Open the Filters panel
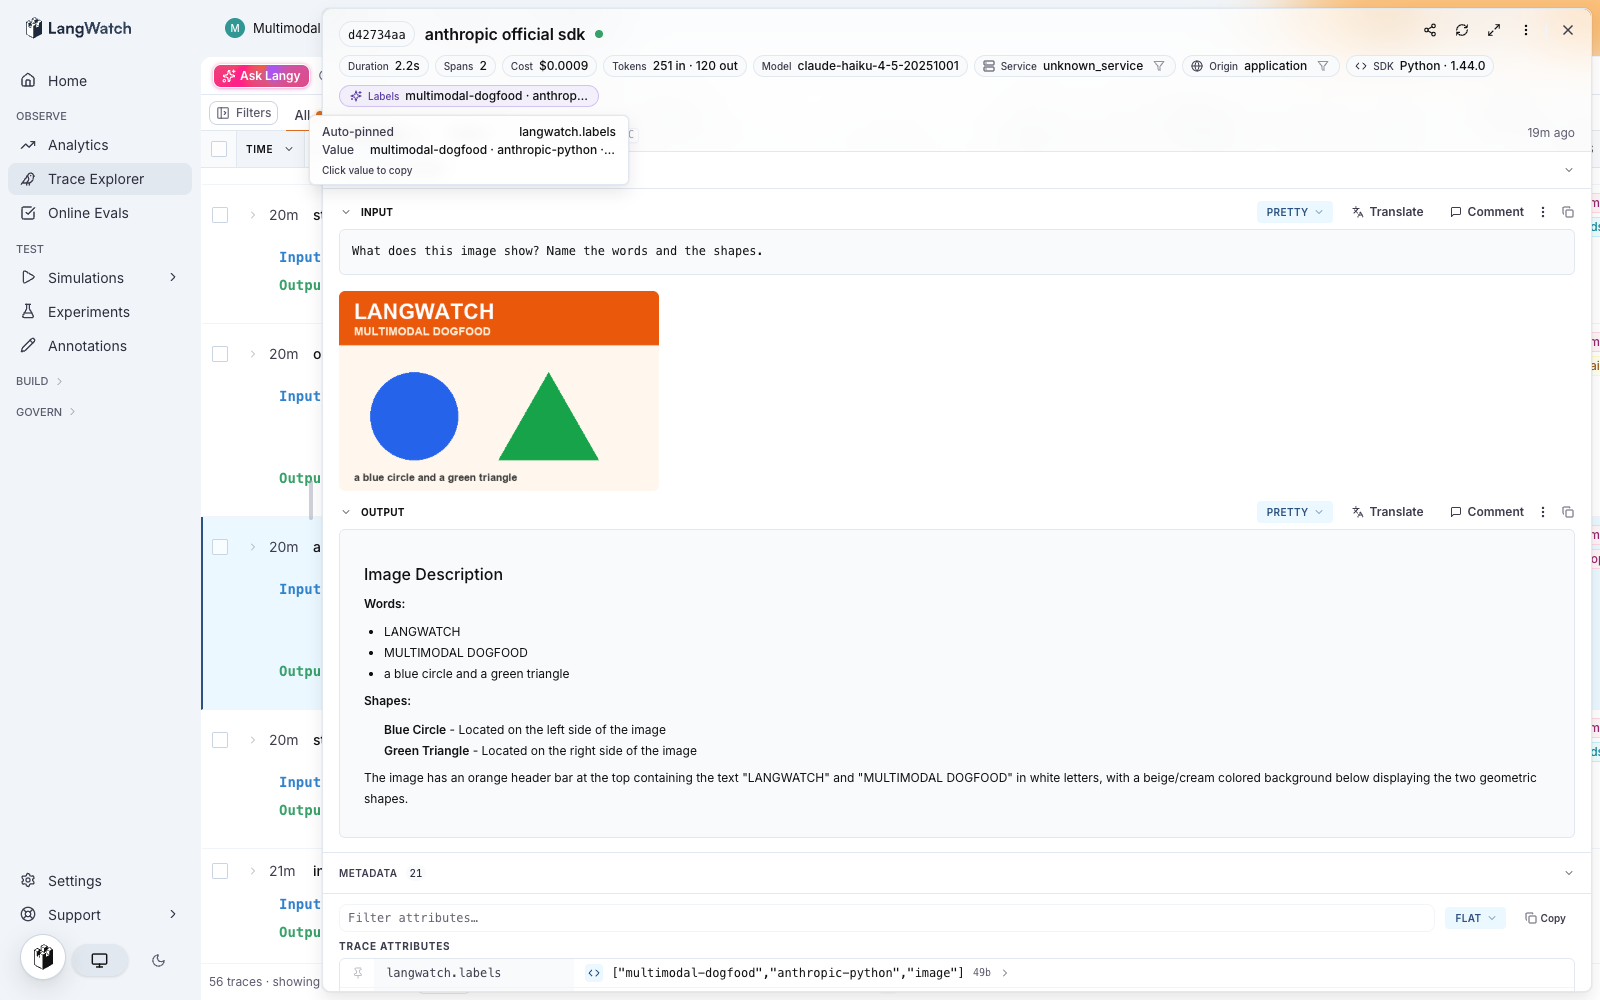1600x1000 pixels. tap(244, 113)
